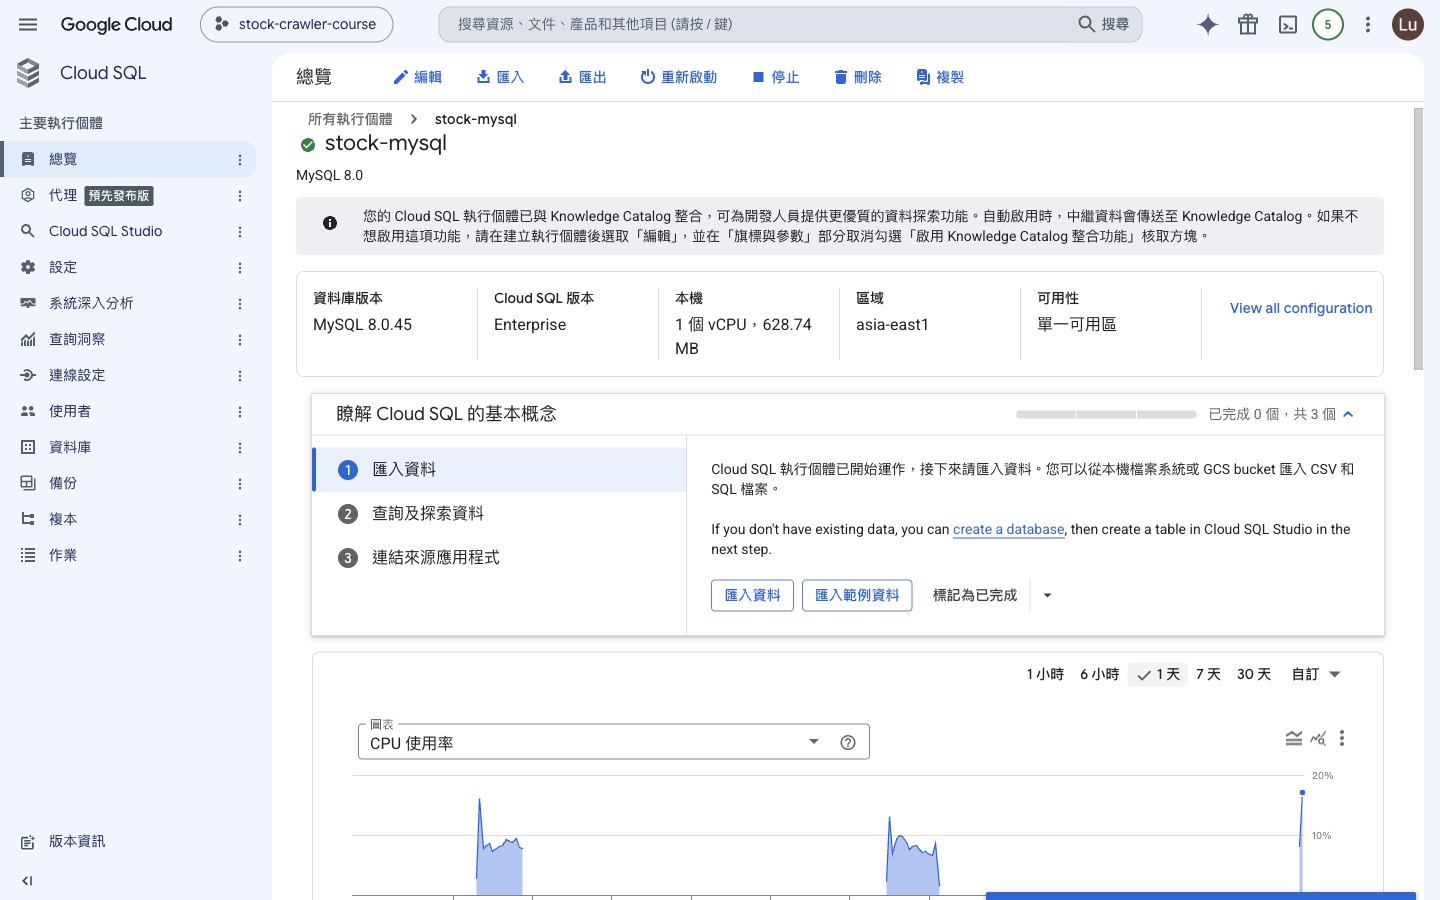This screenshot has width=1440, height=900.
Task: Click the pin menu next to 資料庫
Action: click(240, 448)
